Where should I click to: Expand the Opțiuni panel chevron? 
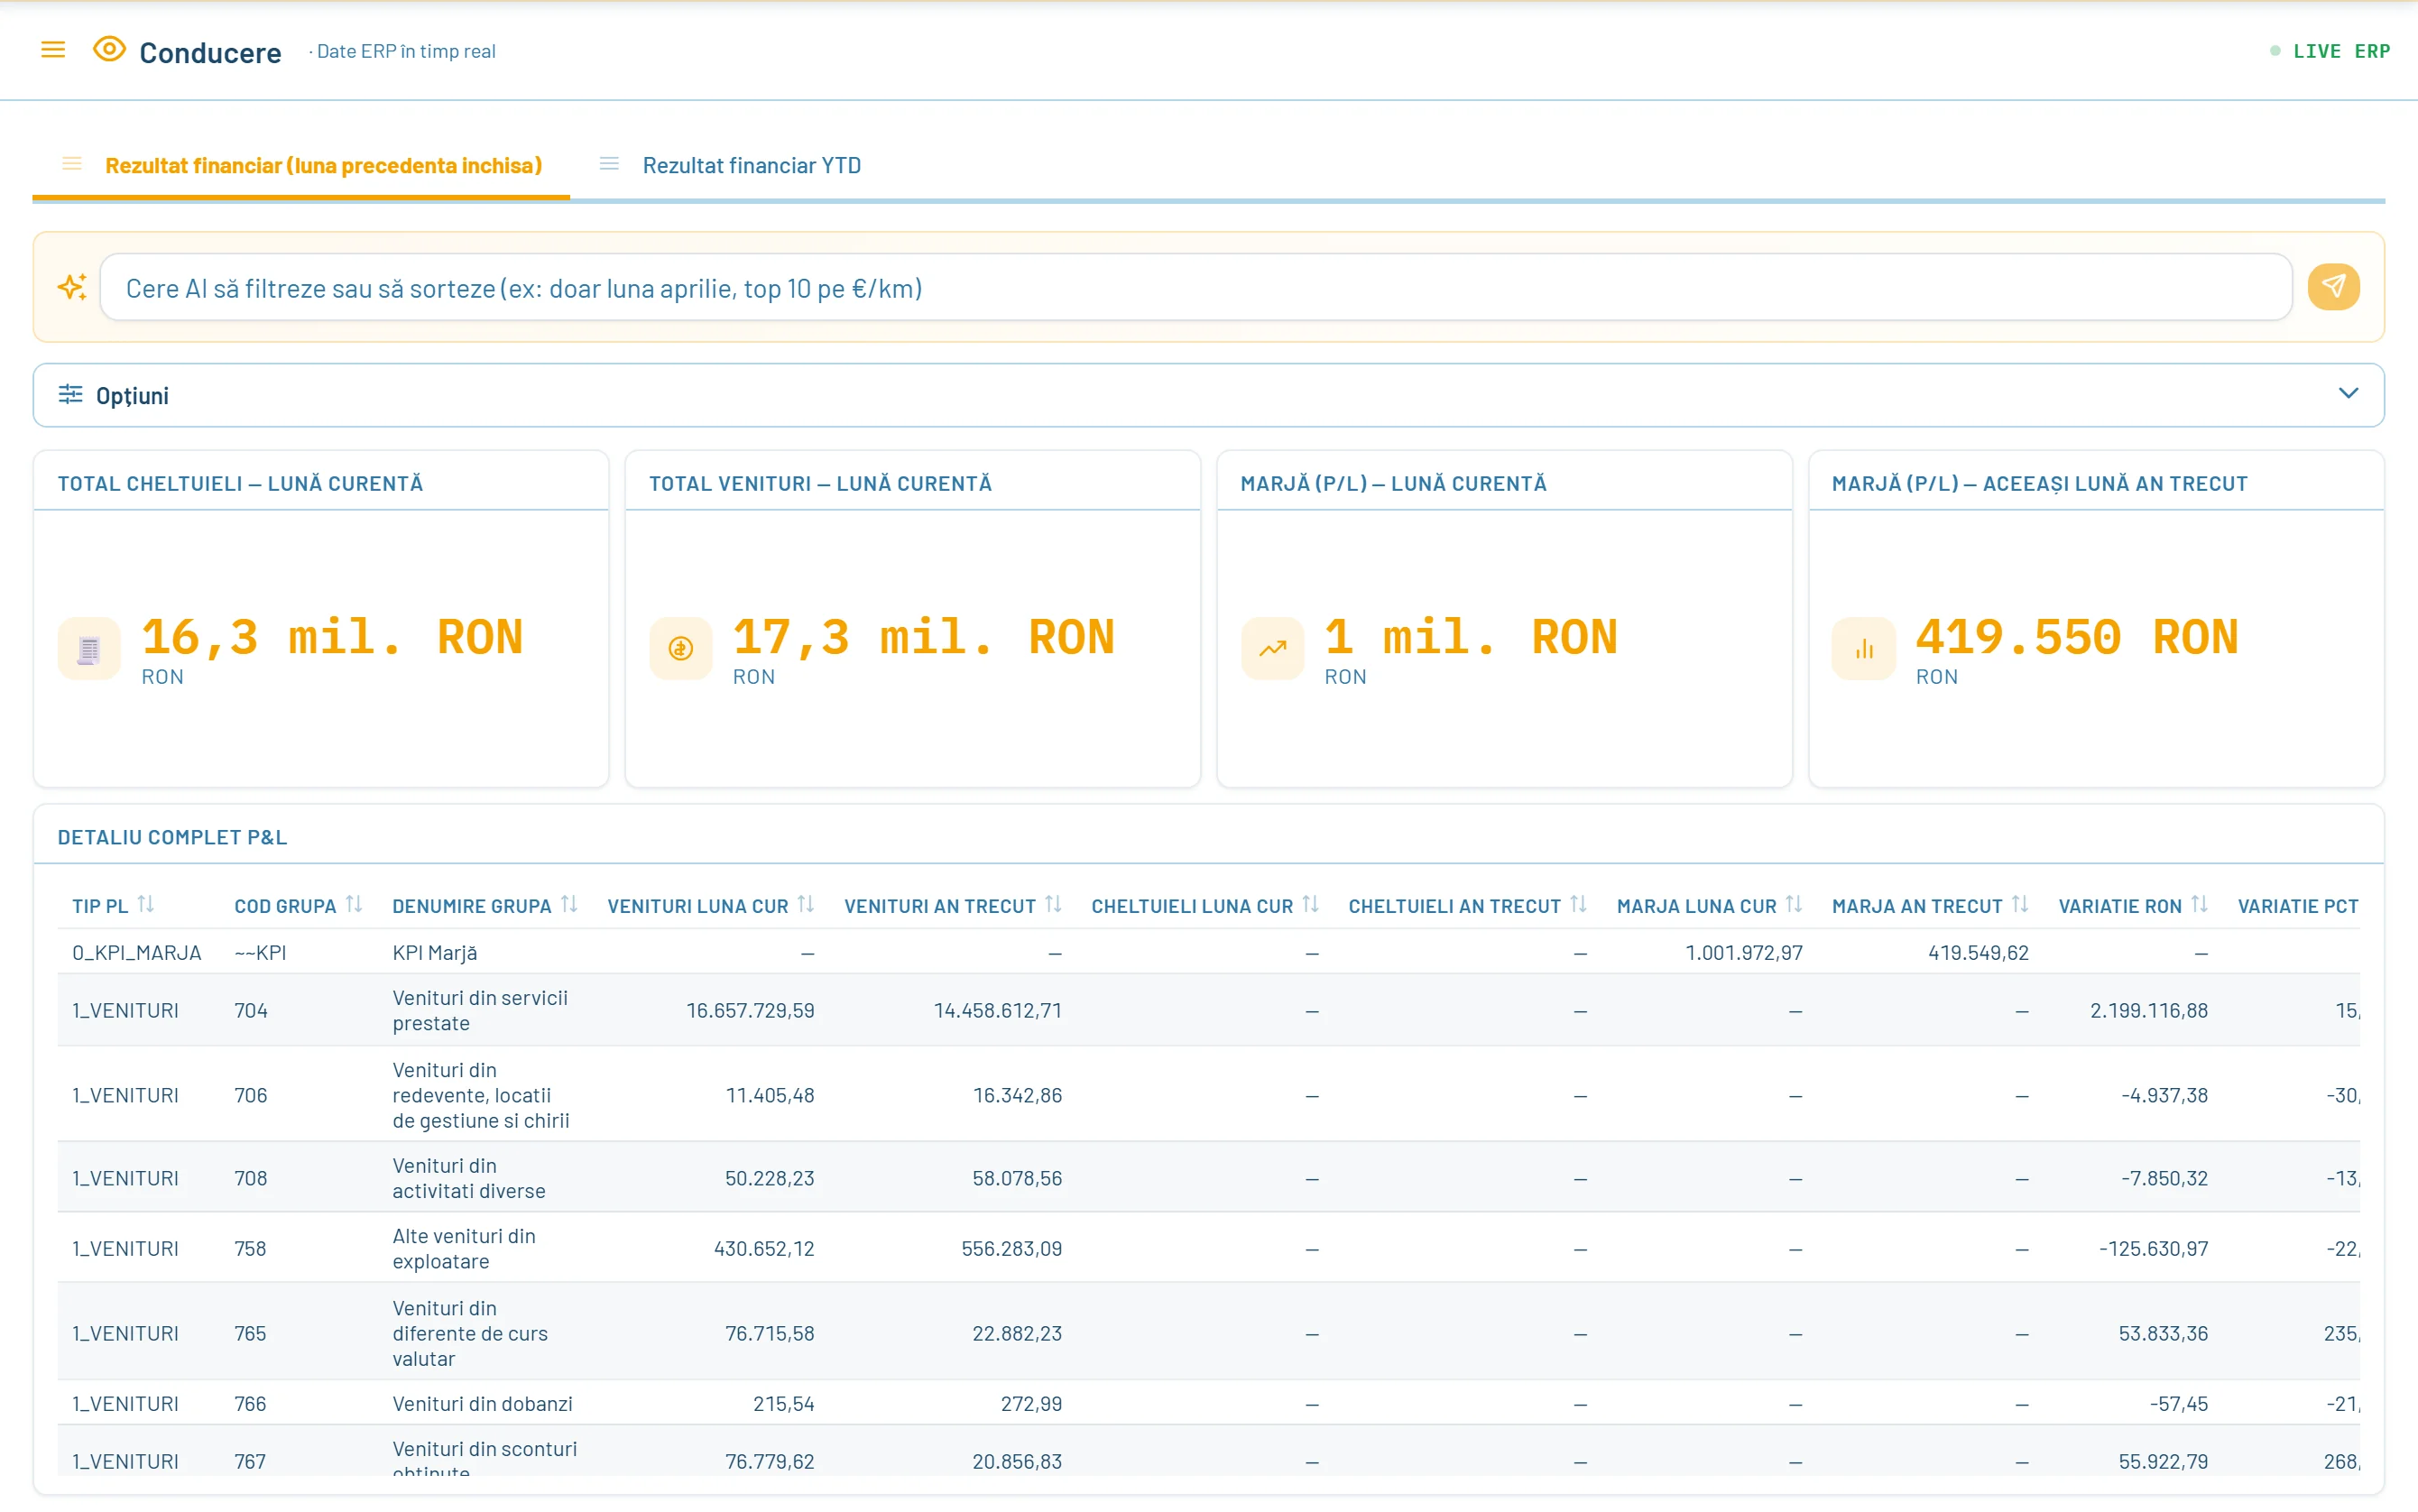point(2348,394)
